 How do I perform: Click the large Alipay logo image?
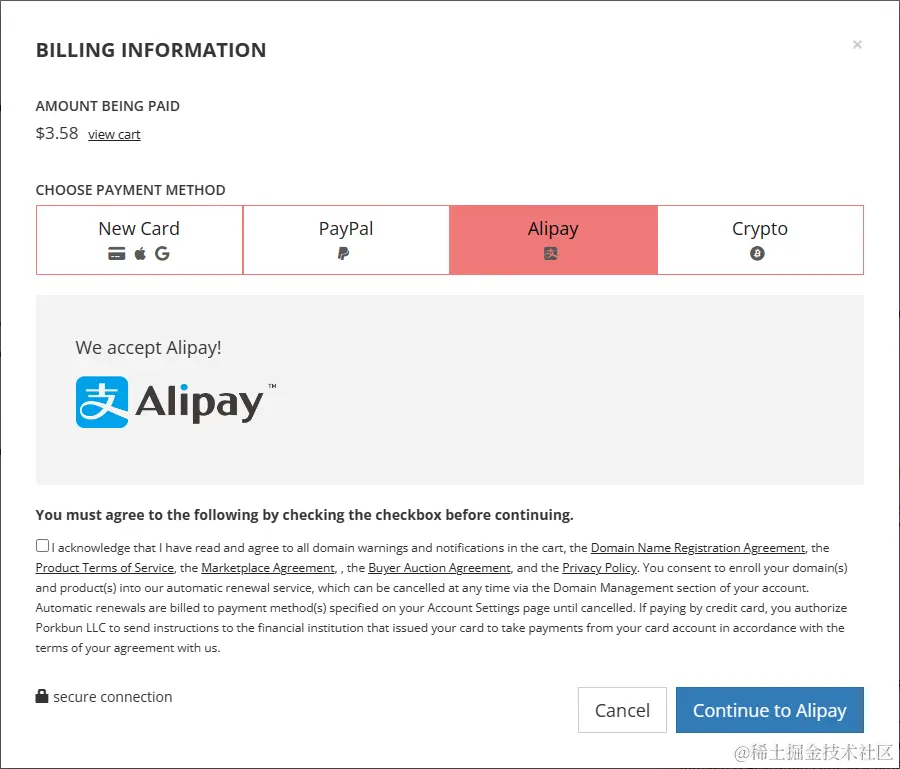[x=176, y=402]
